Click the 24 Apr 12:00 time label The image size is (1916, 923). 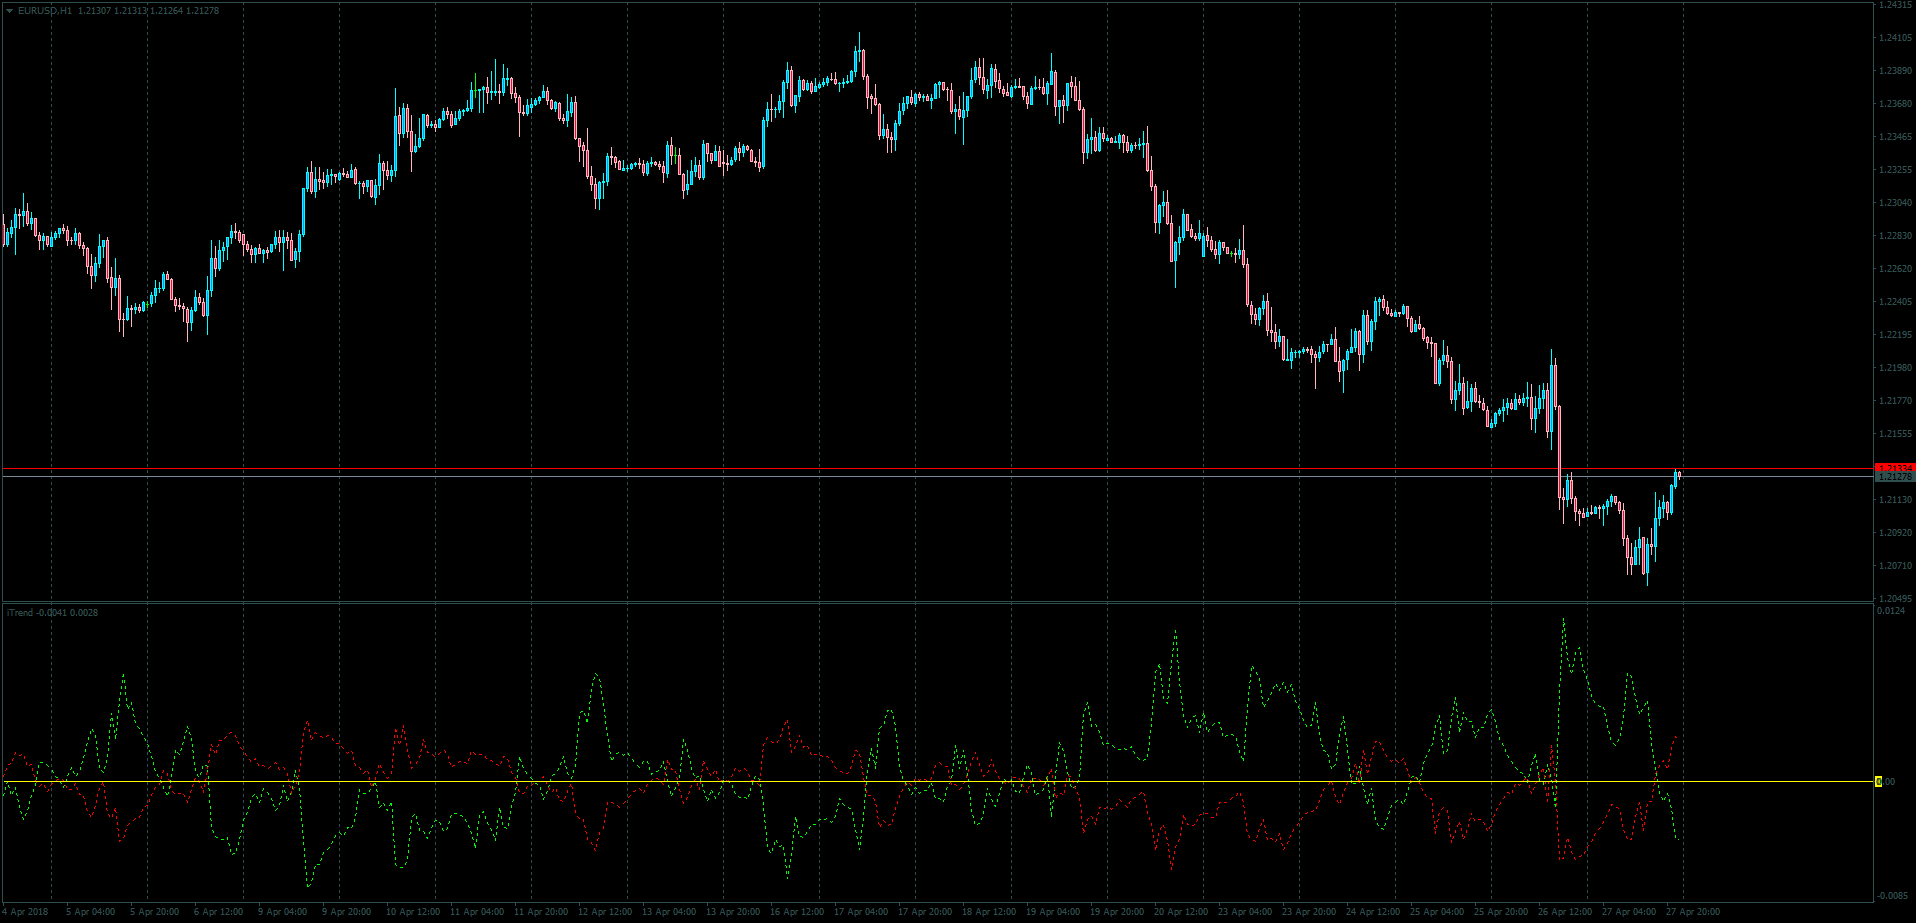[1373, 912]
